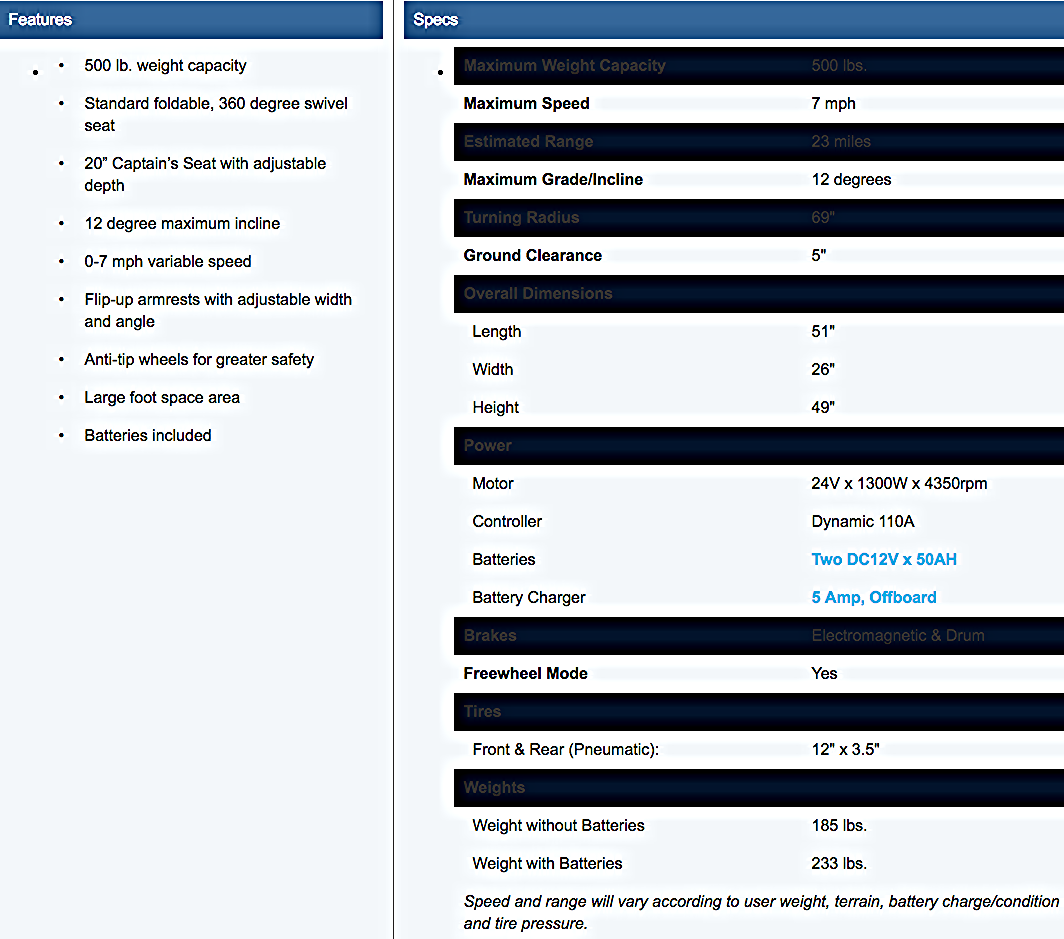Click the Maximum Grade/Incline label
Image resolution: width=1064 pixels, height=939 pixels.
coord(553,180)
